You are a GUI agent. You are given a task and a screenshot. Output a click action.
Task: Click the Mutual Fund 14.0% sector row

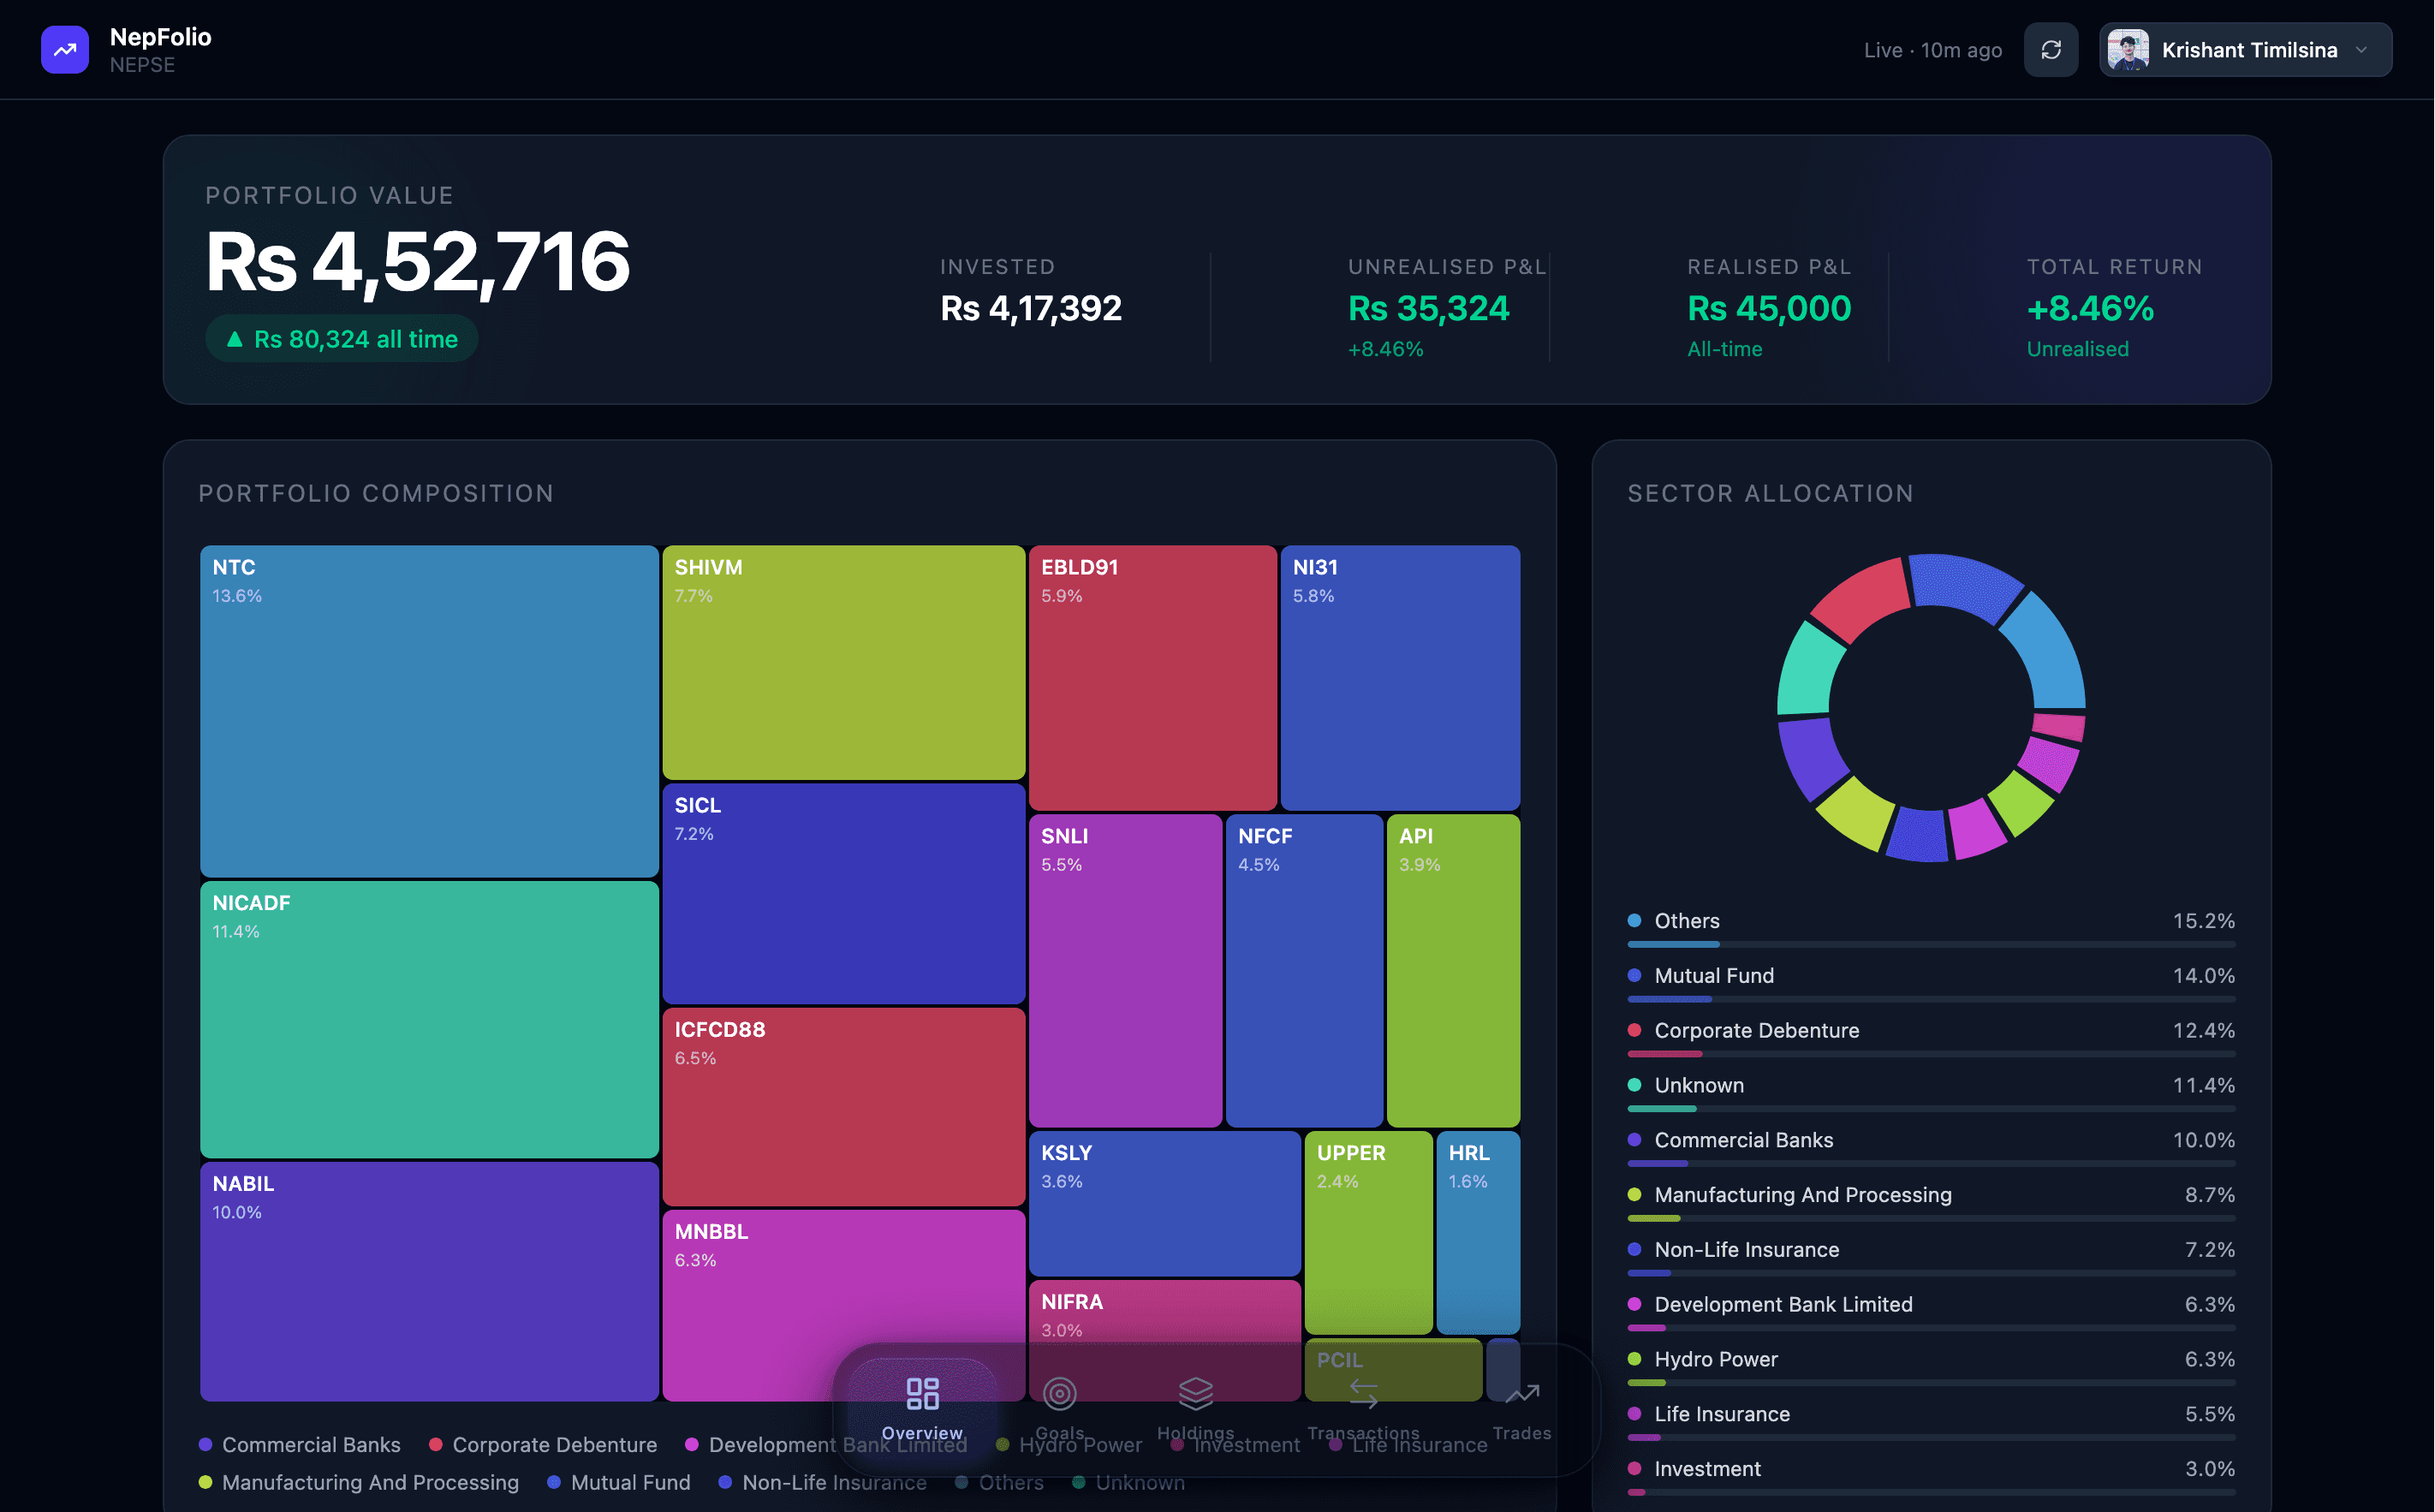click(x=1931, y=982)
